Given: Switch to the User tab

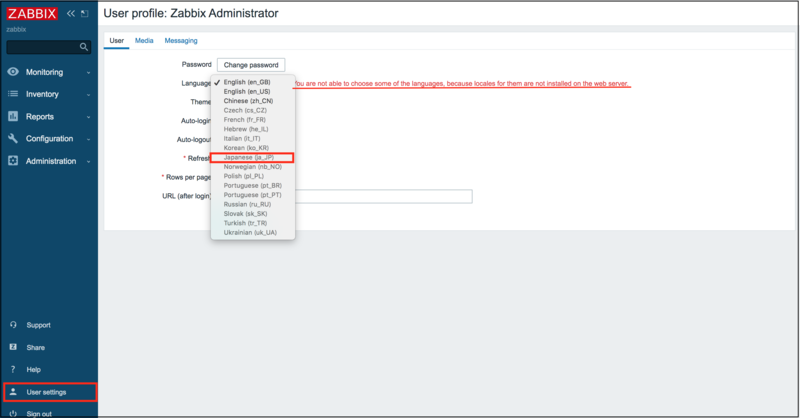Looking at the screenshot, I should point(116,40).
